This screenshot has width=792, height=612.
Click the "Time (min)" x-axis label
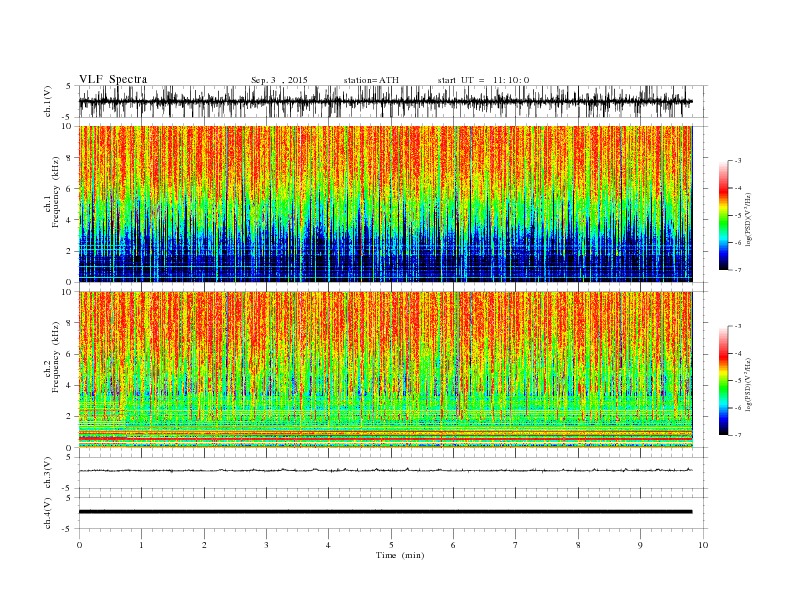click(400, 555)
